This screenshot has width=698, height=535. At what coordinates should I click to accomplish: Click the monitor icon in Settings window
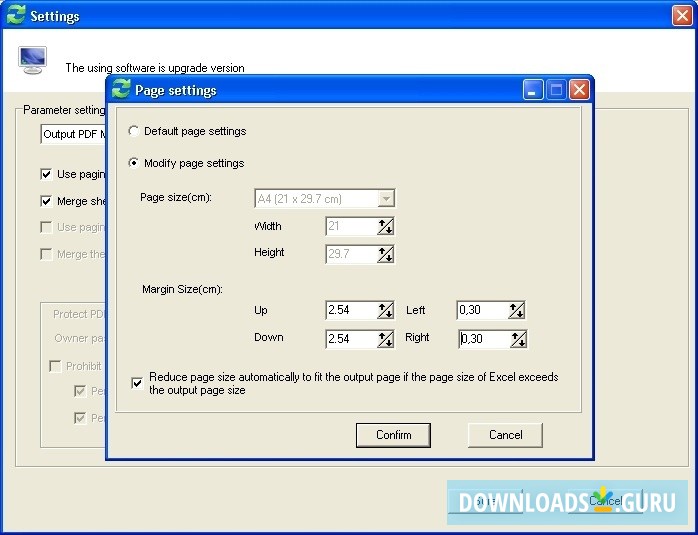point(32,60)
